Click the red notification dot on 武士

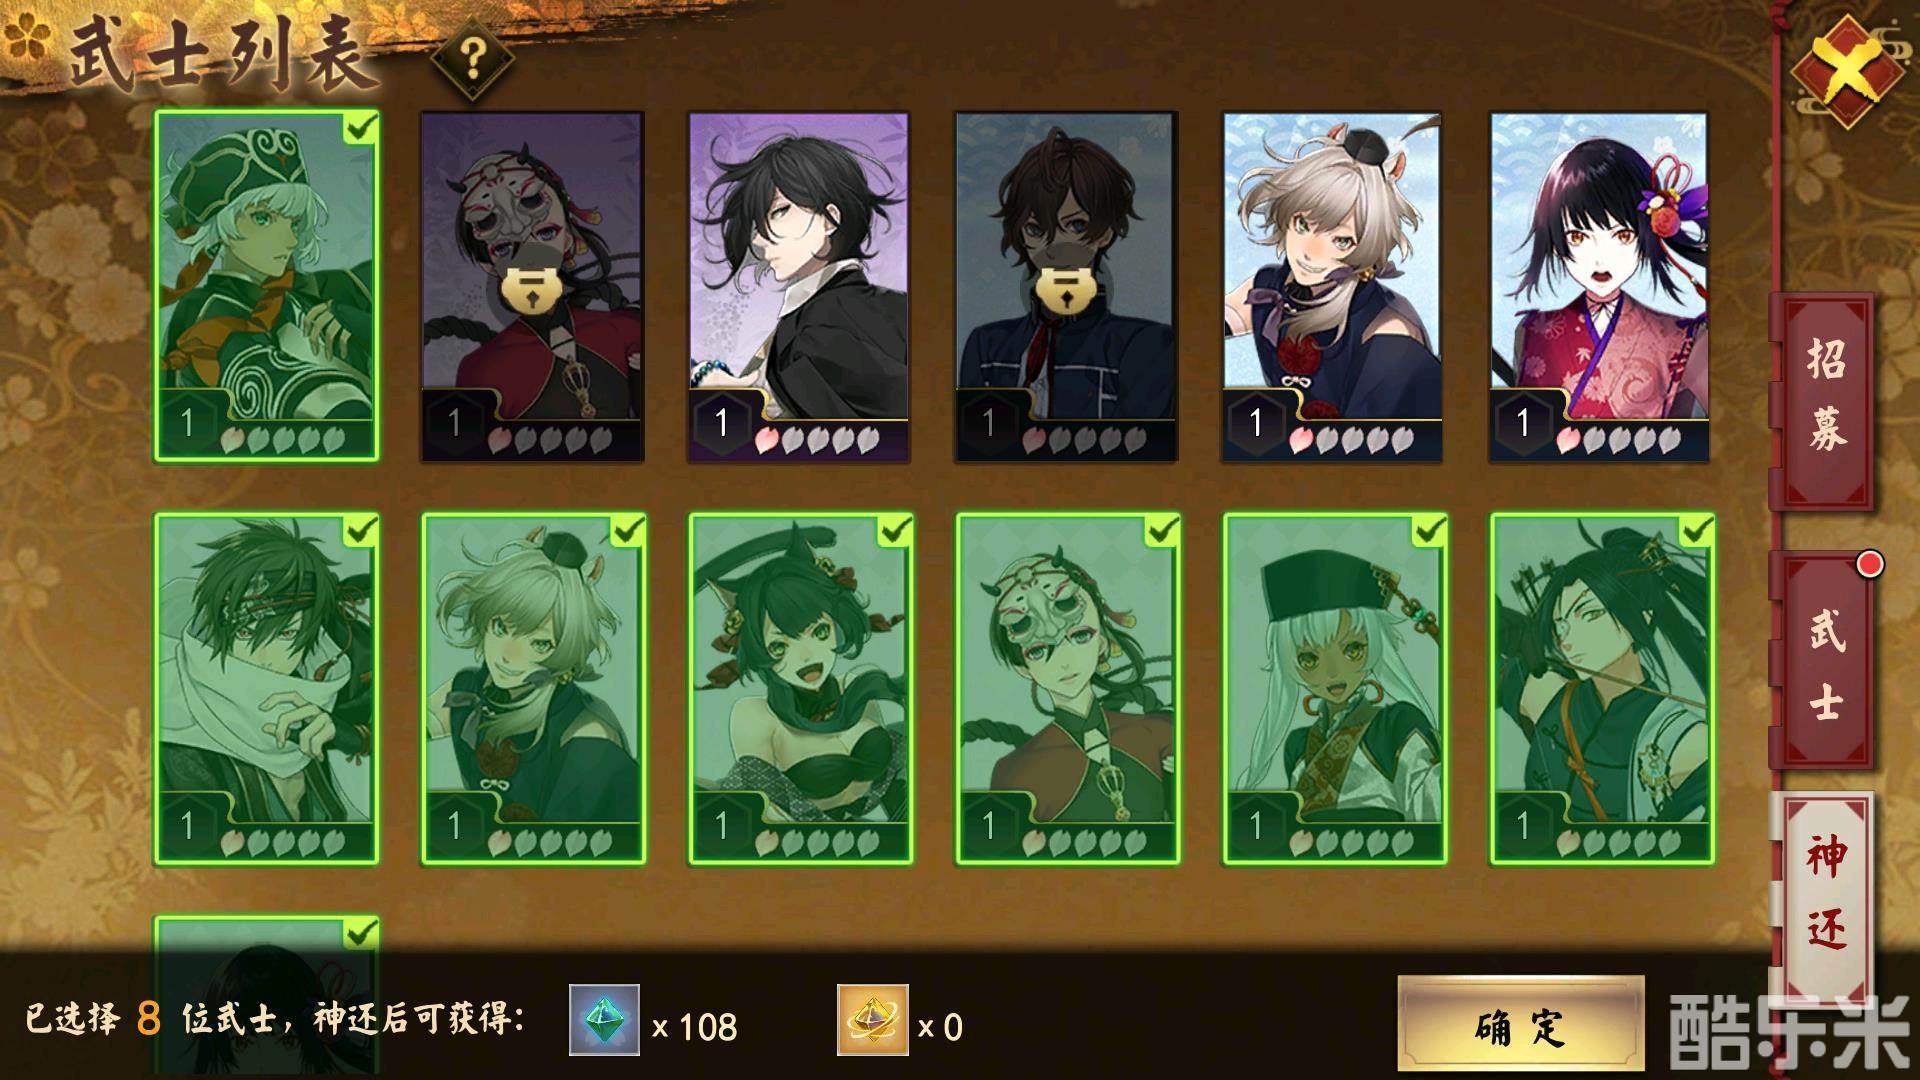click(x=1869, y=565)
